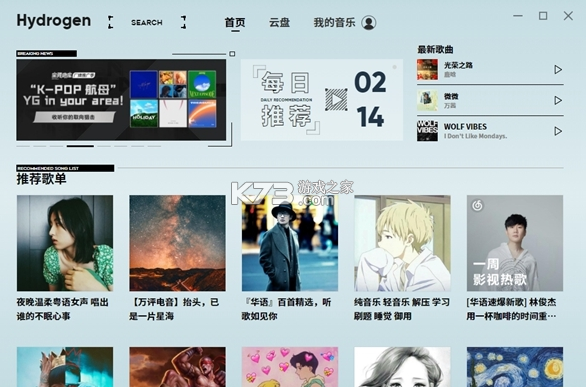586x387 pixels.
Task: Click the song title WOLF VIBES
Action: (x=465, y=127)
